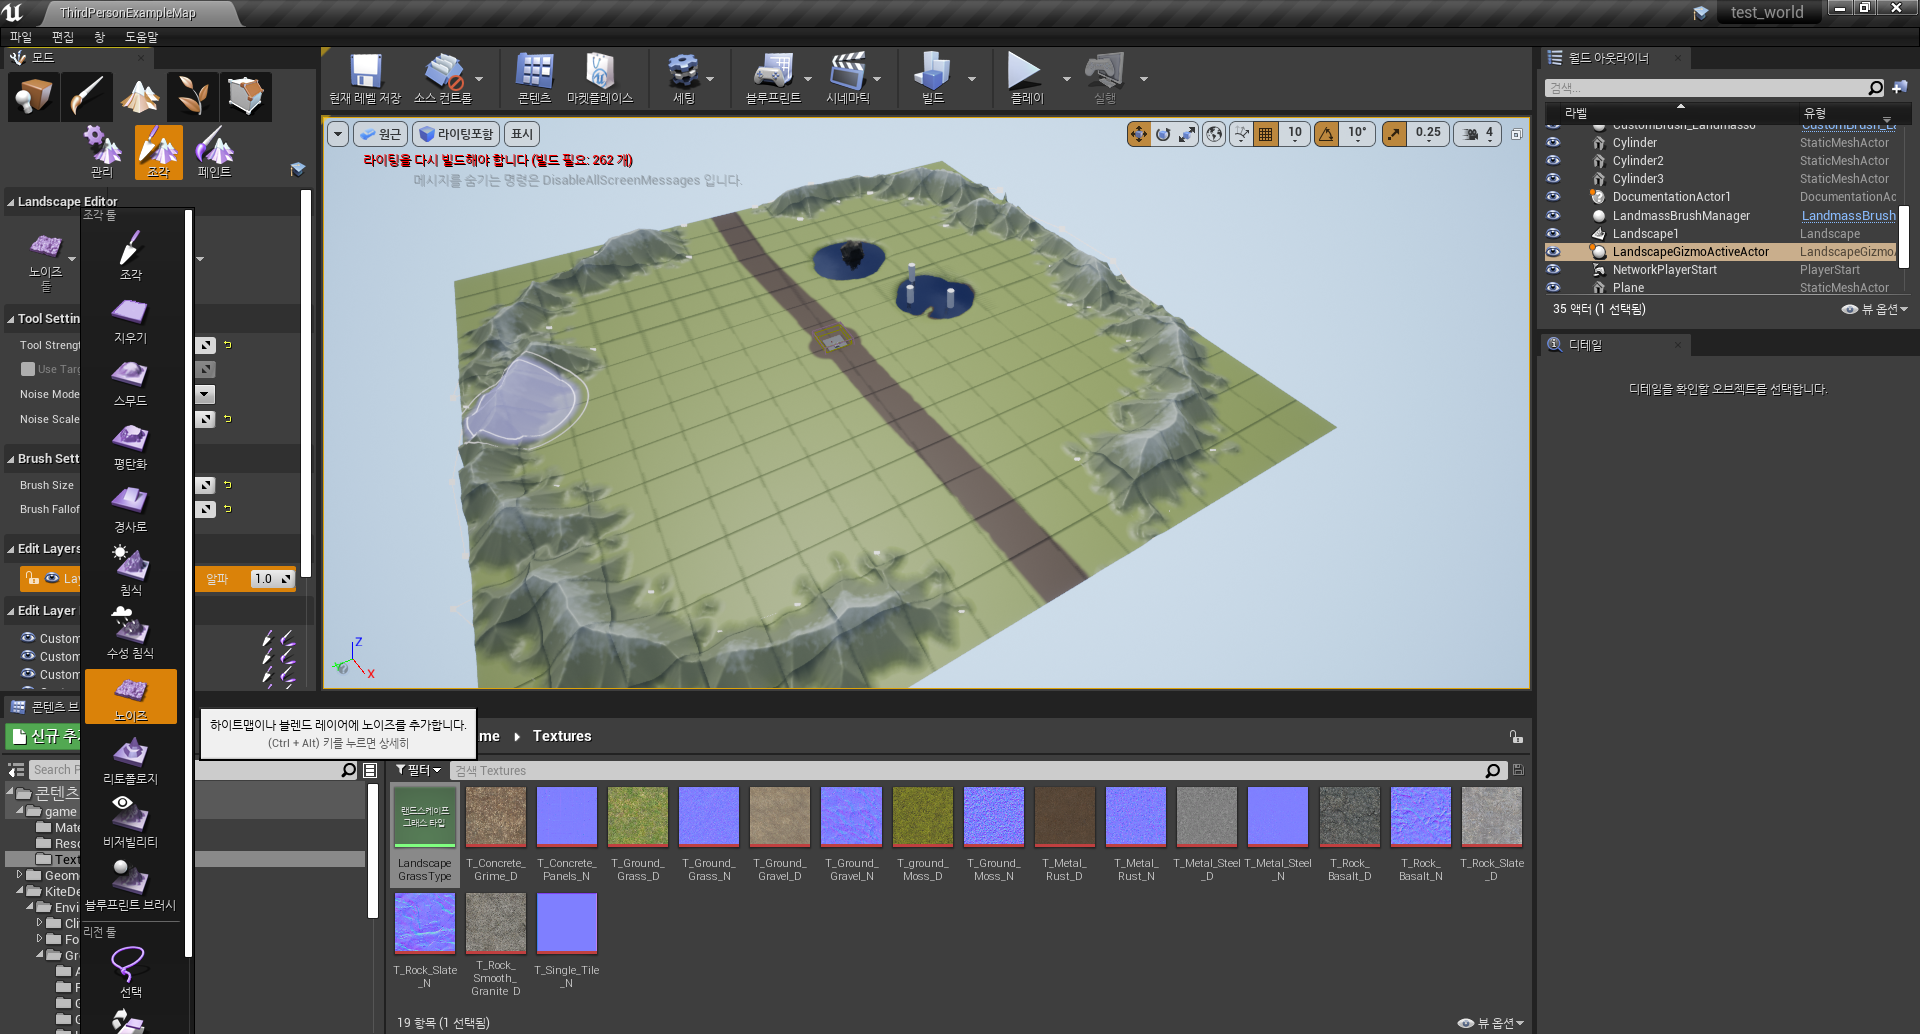Adjust the Alpha 1.0 layer value
This screenshot has width=1920, height=1034.
(271, 578)
